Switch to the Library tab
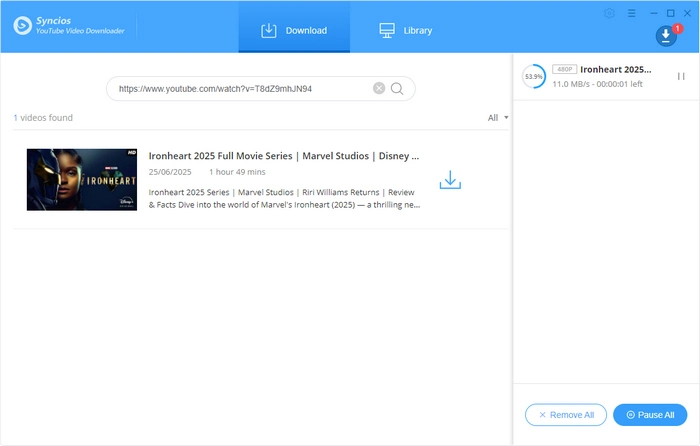Screen dimensions: 700x446 point(405,30)
